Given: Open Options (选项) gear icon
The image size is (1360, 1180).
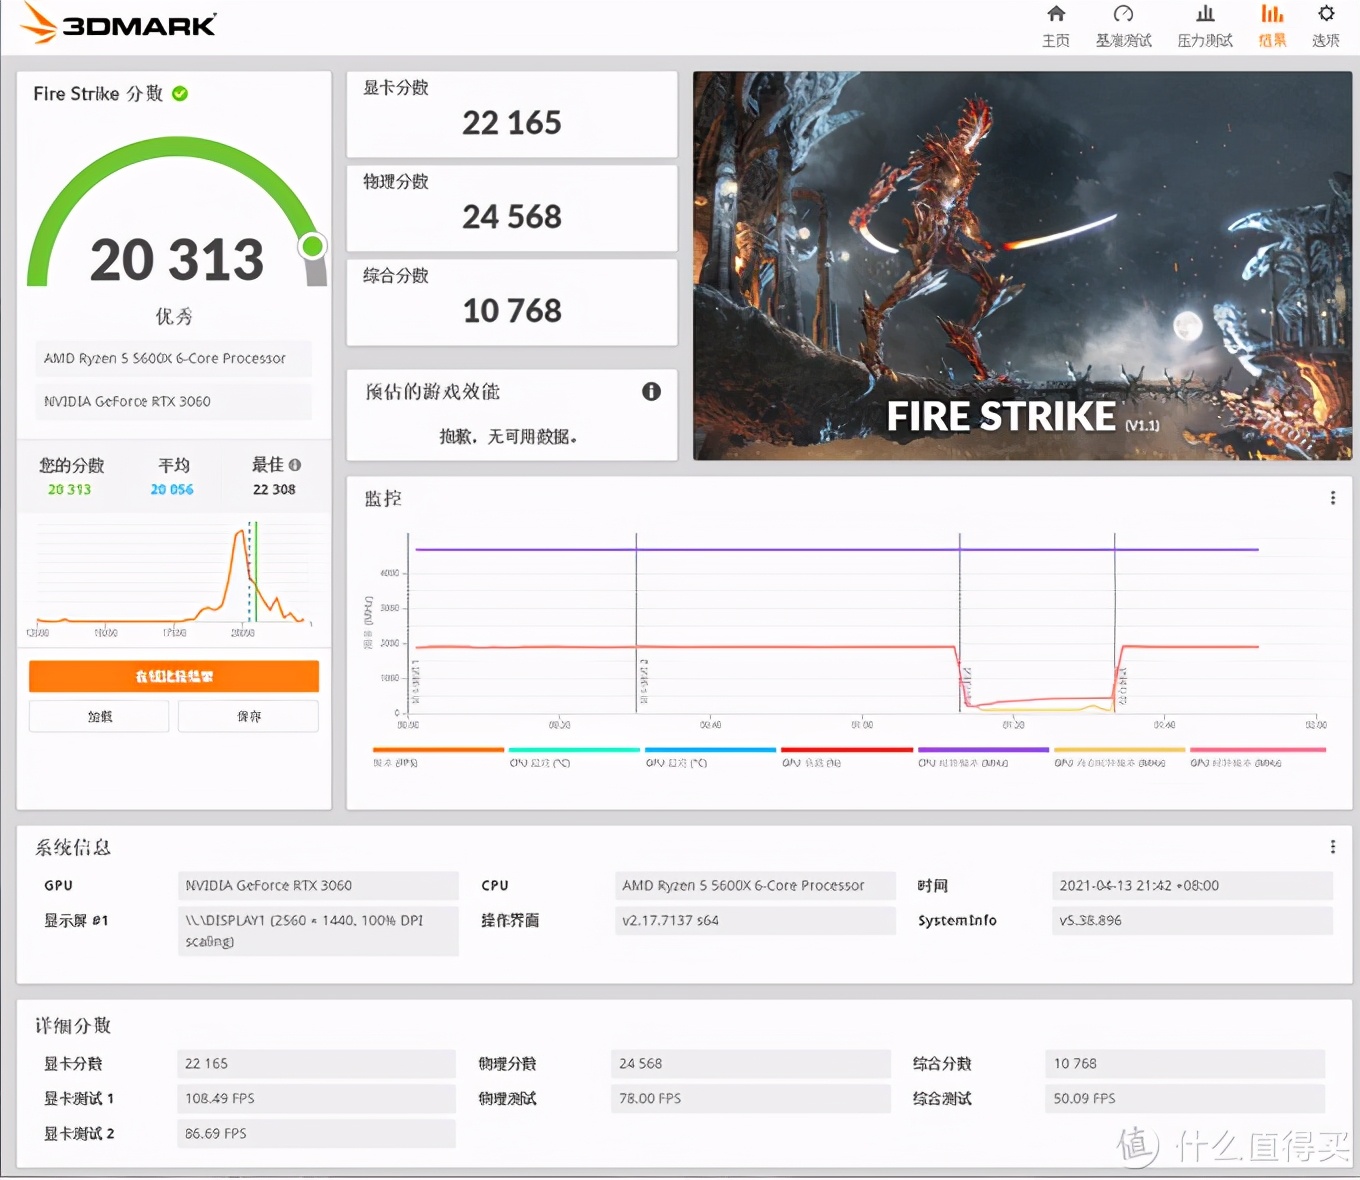Looking at the screenshot, I should click(x=1326, y=15).
